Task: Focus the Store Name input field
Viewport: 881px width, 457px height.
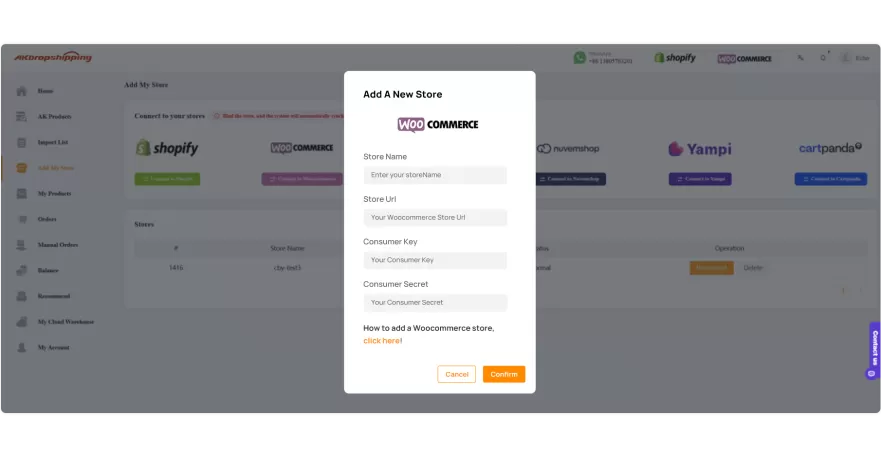Action: (435, 175)
